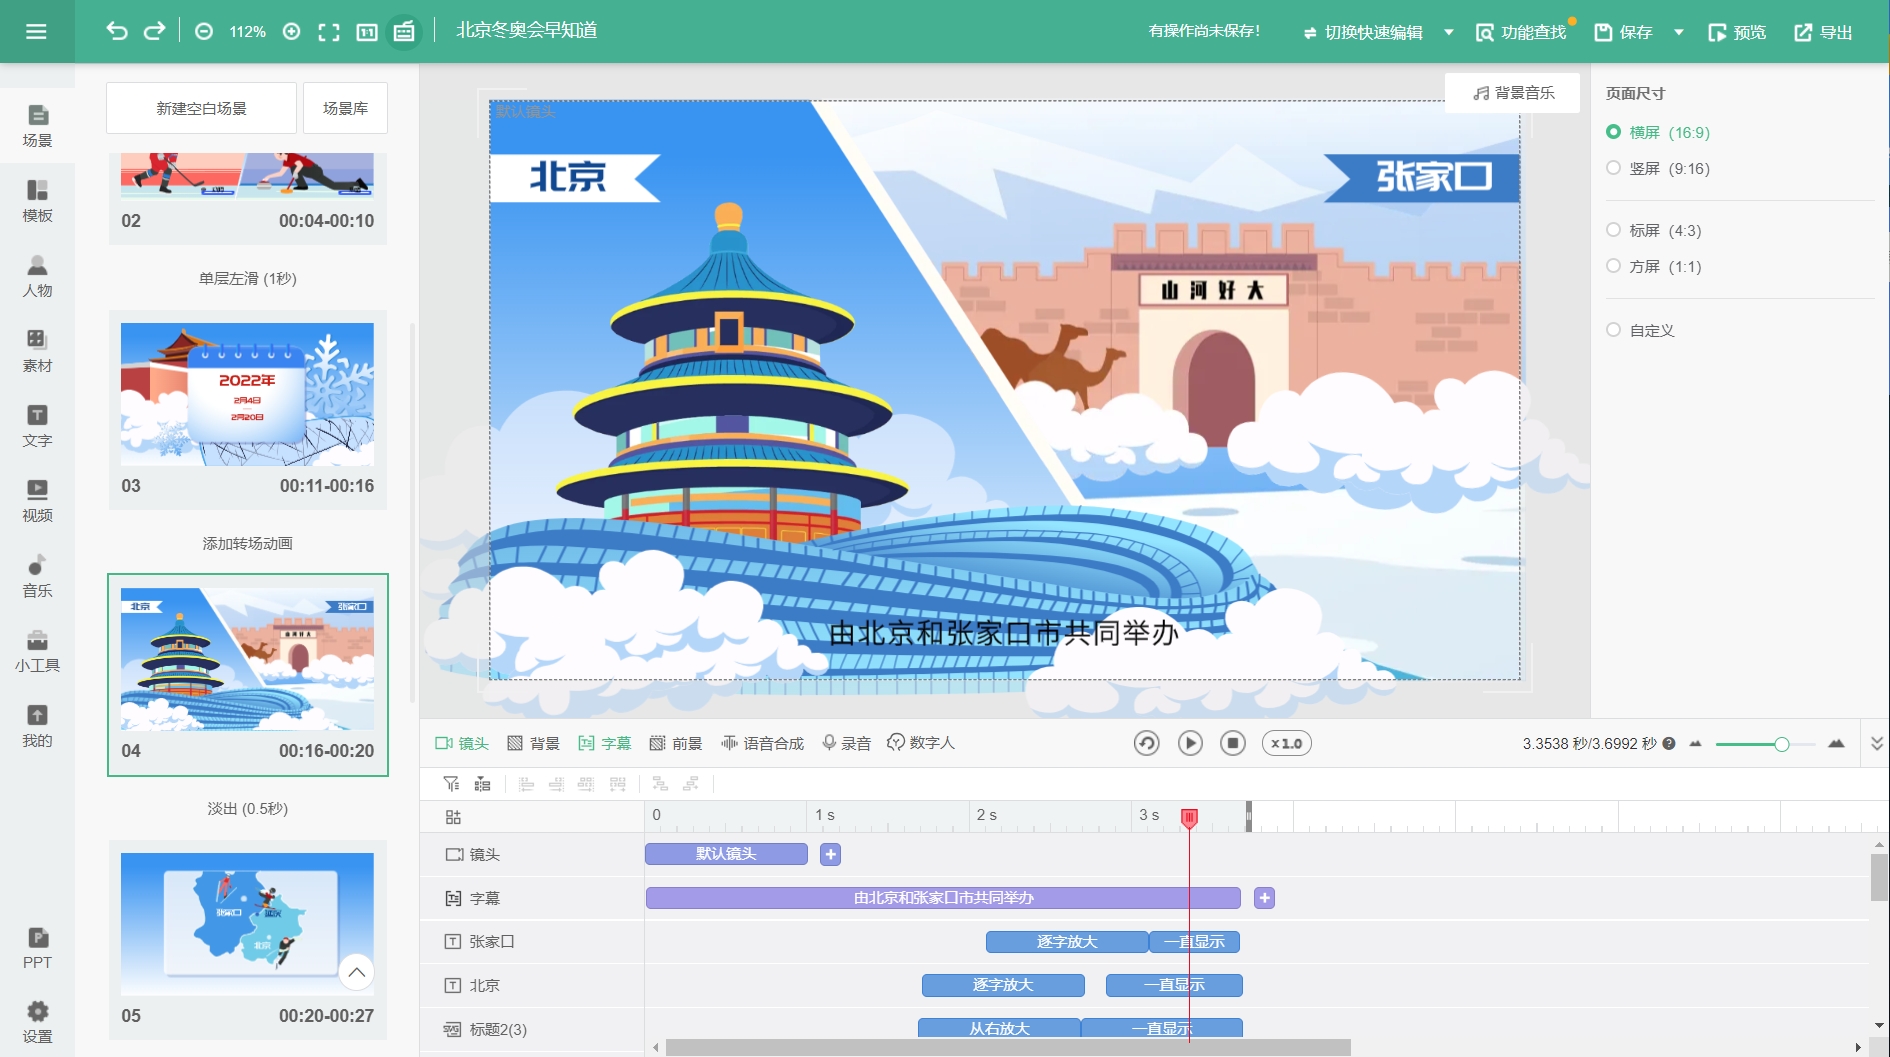The image size is (1890, 1057).
Task: Click the 1:1 actual size icon
Action: (x=367, y=32)
